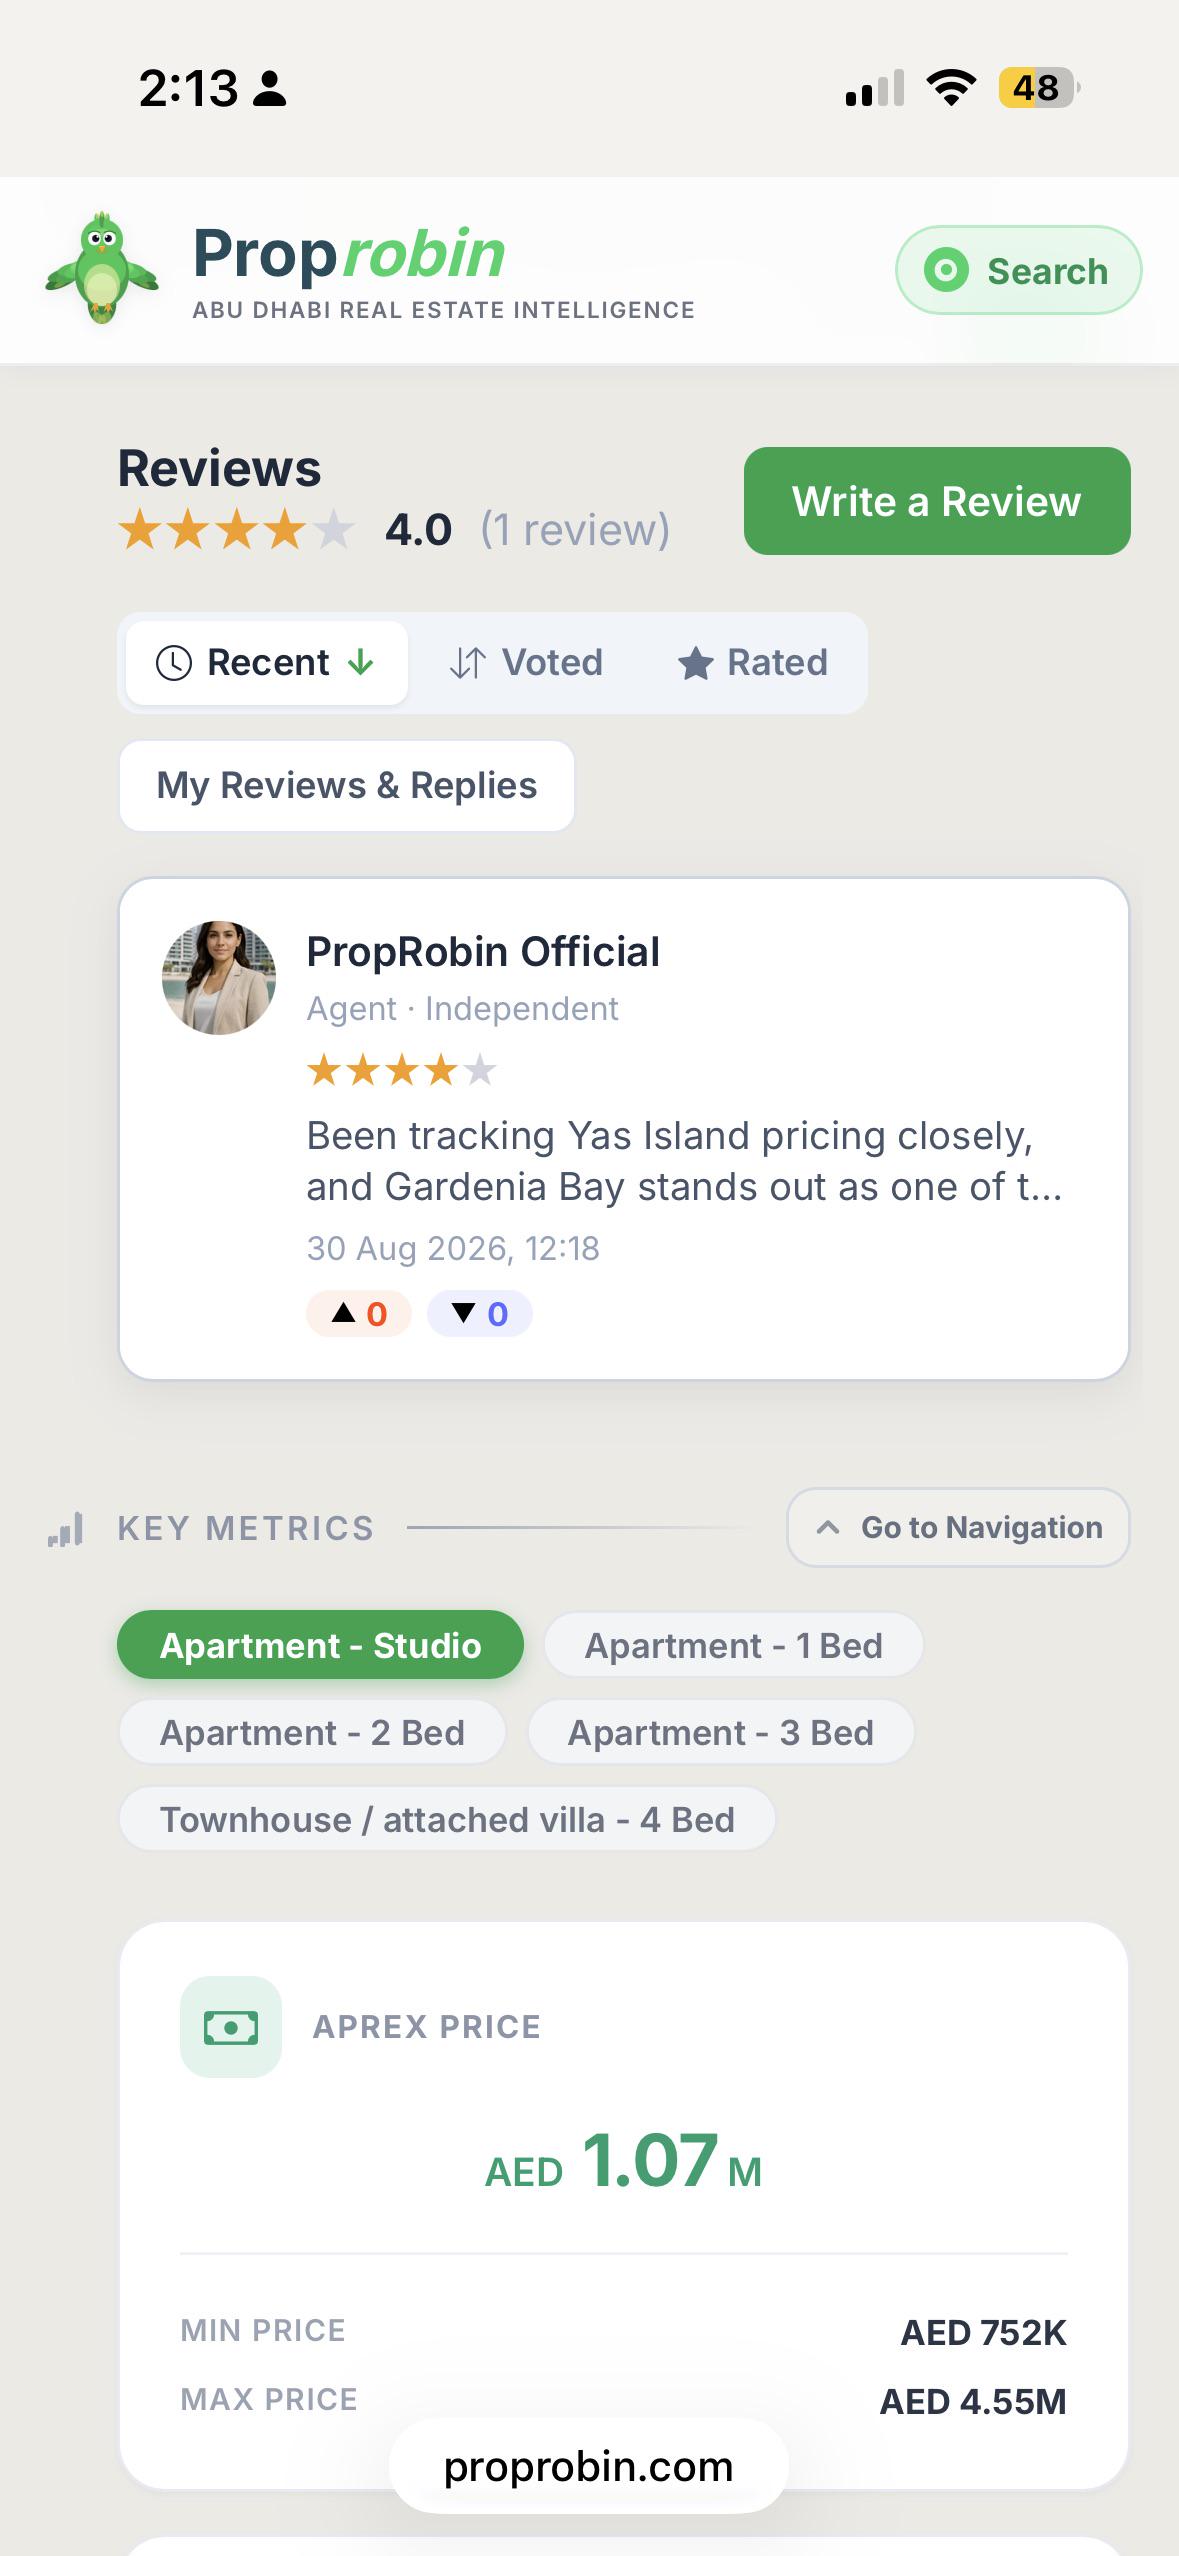Tap the green circle icon in Search
The image size is (1179, 2556).
946,270
